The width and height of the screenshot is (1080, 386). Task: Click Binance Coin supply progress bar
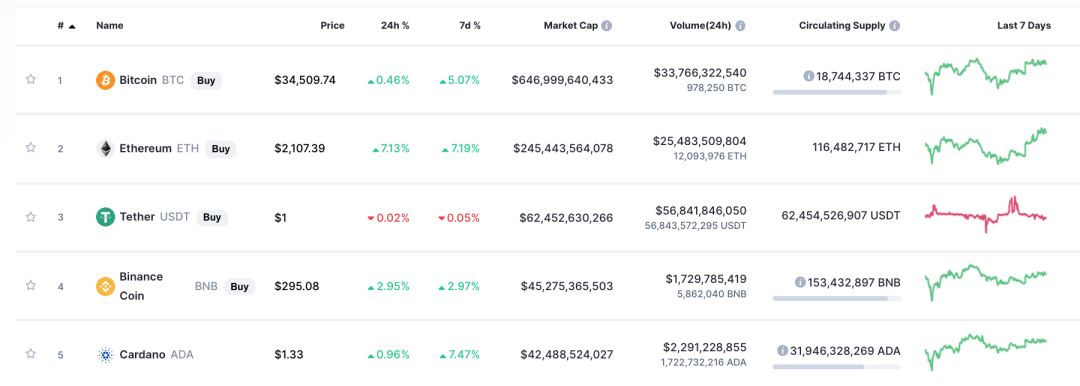tap(836, 298)
